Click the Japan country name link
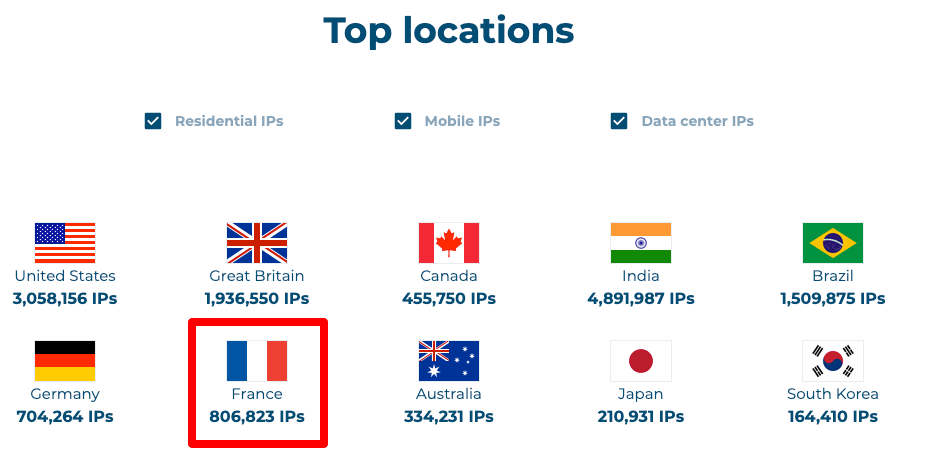 [641, 394]
